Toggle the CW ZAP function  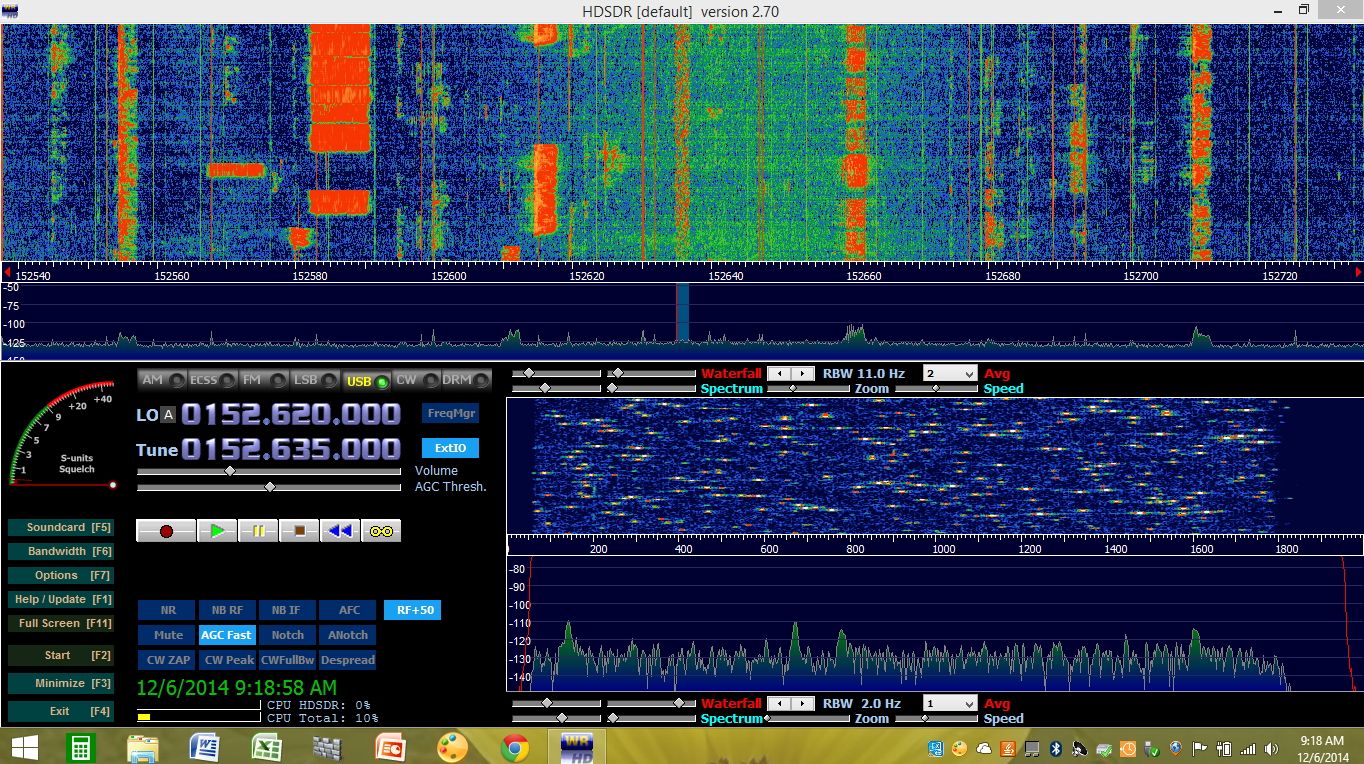[x=168, y=660]
